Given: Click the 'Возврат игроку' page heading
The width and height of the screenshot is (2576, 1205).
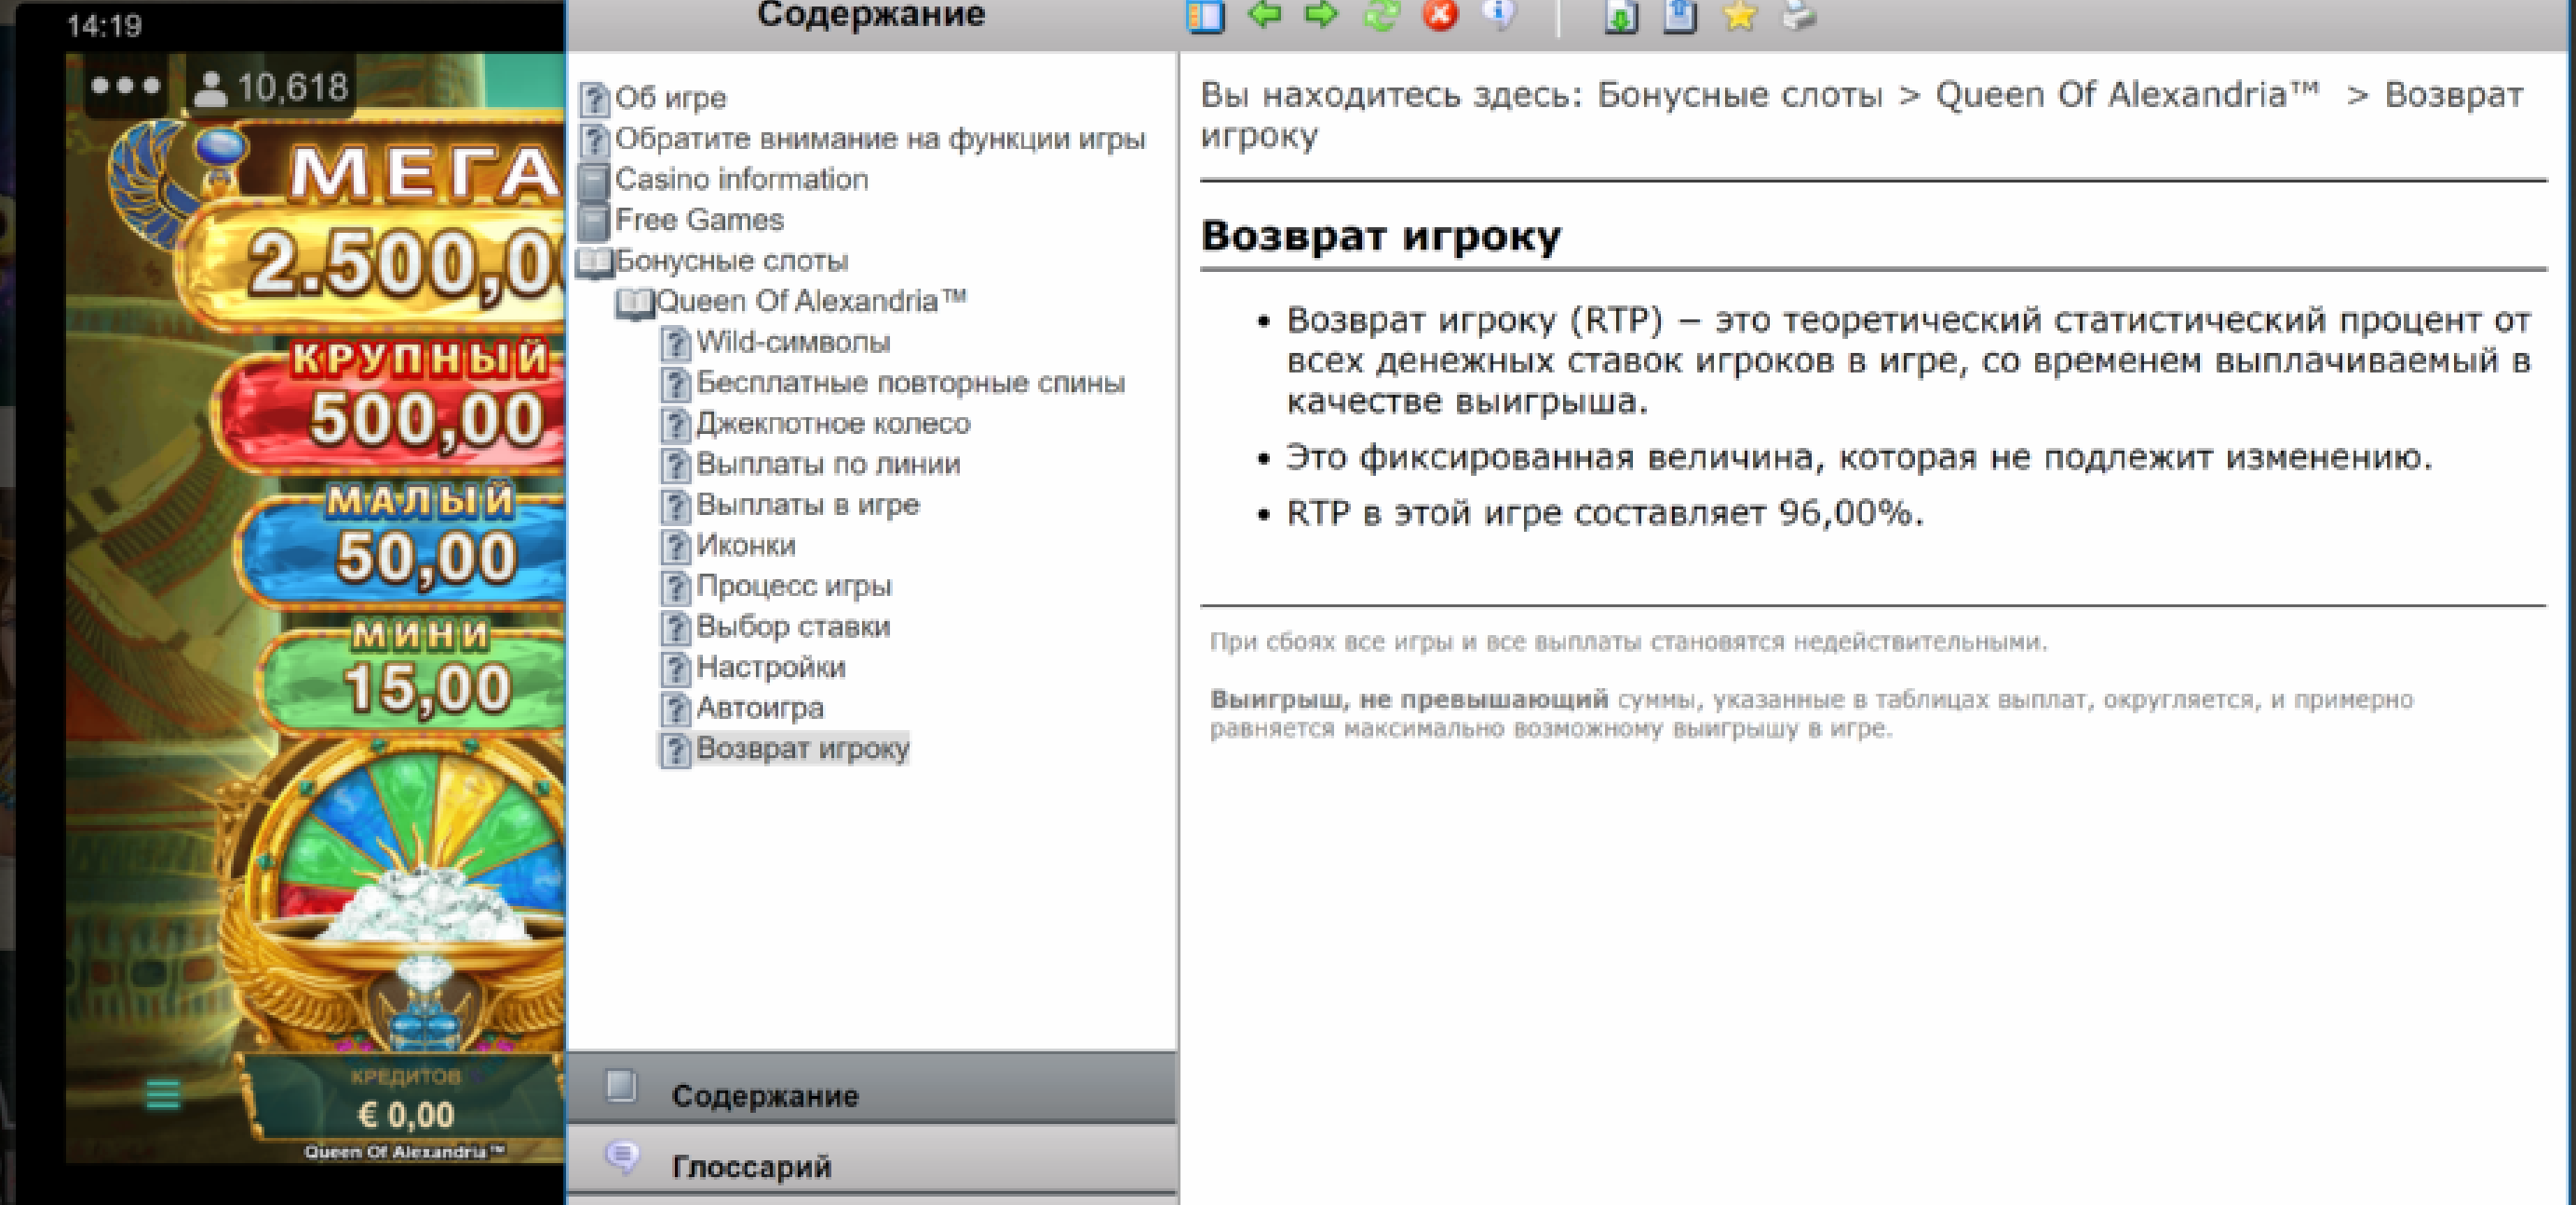Looking at the screenshot, I should pyautogui.click(x=1381, y=237).
